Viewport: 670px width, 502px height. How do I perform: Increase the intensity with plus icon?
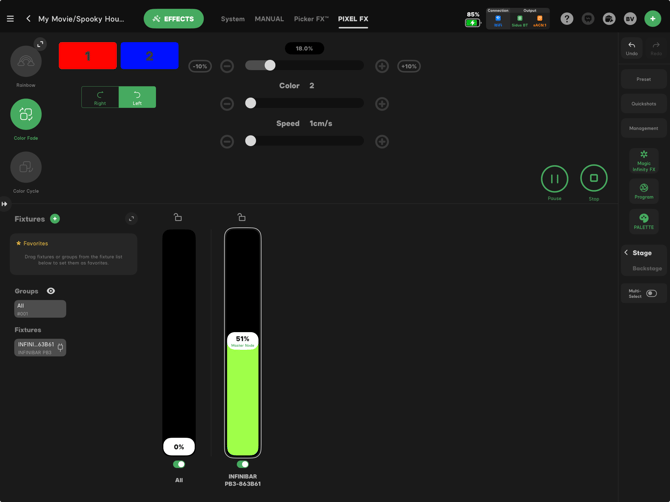point(382,66)
